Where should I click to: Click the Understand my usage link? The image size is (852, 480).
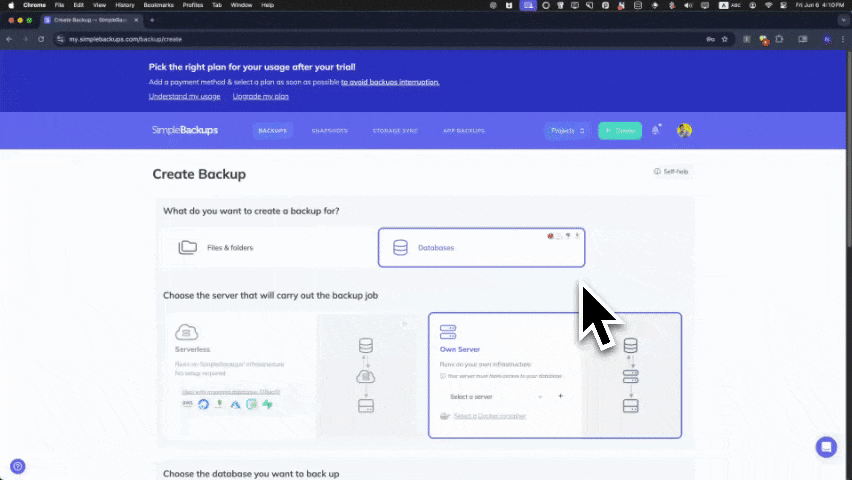[184, 96]
